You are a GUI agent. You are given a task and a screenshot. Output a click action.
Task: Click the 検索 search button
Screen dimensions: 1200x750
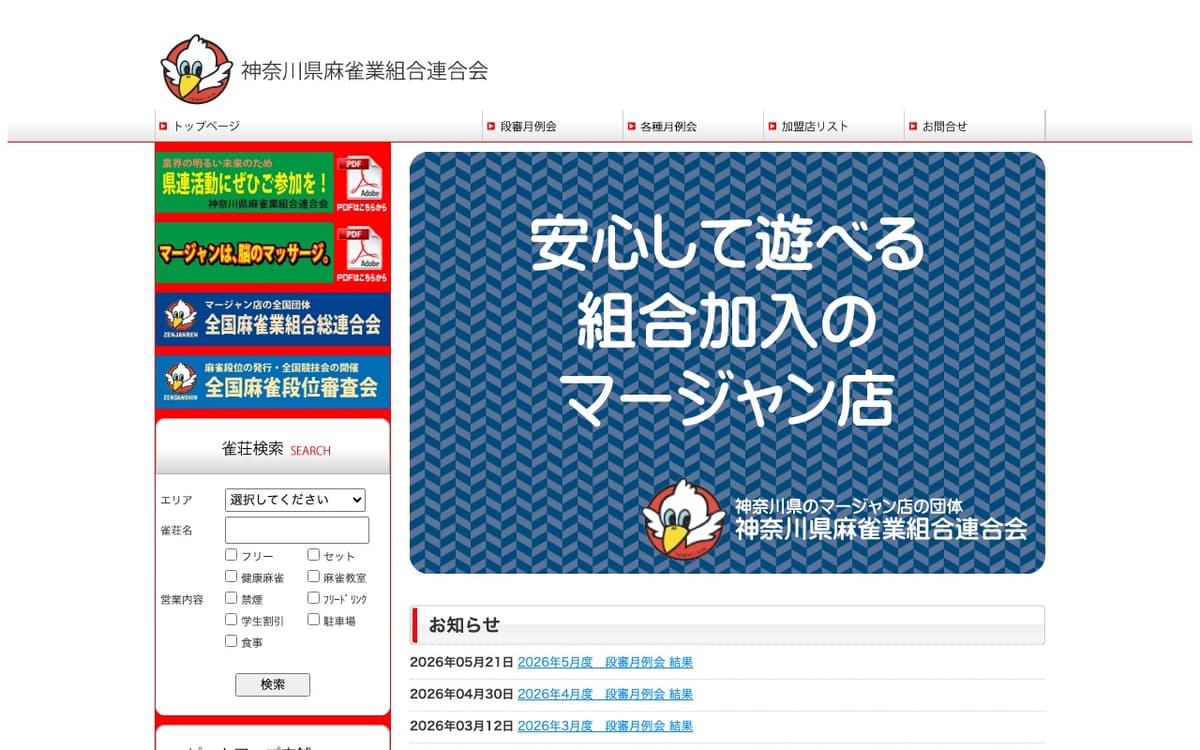[x=272, y=685]
